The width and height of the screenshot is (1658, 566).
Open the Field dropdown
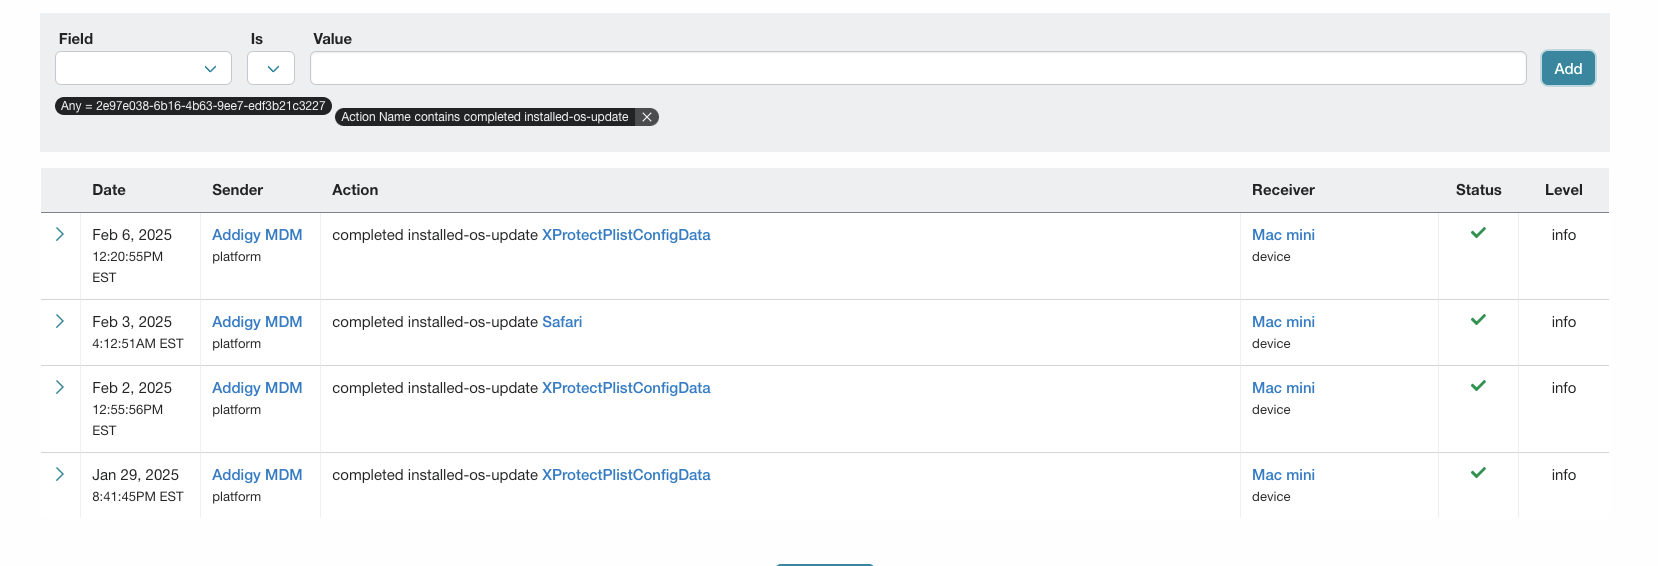click(x=143, y=68)
